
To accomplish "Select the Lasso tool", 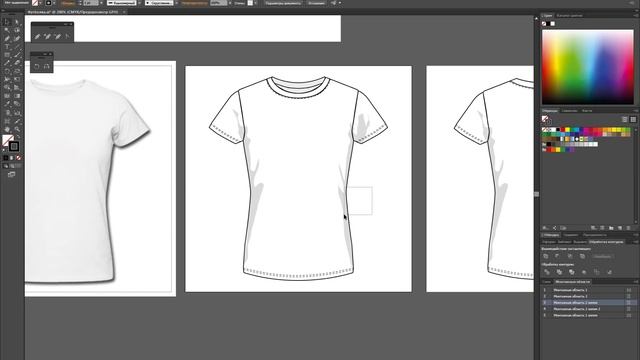I will pos(17,30).
